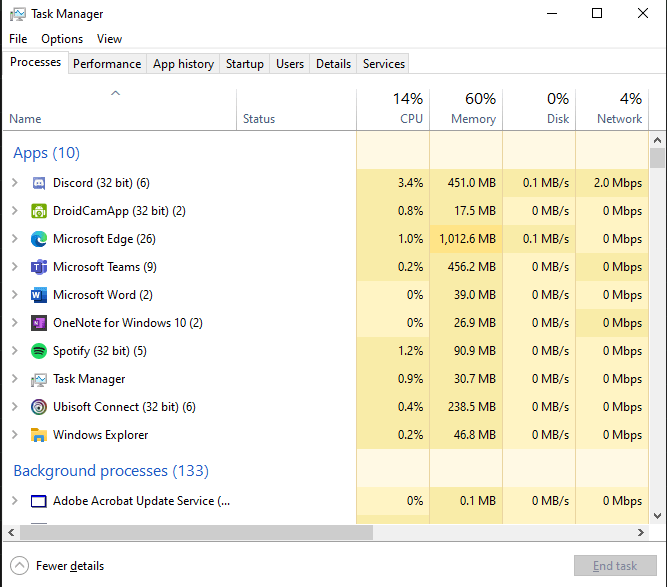Click the horizontal scrollbar left arrow
This screenshot has height=587, width=667.
coord(11,533)
